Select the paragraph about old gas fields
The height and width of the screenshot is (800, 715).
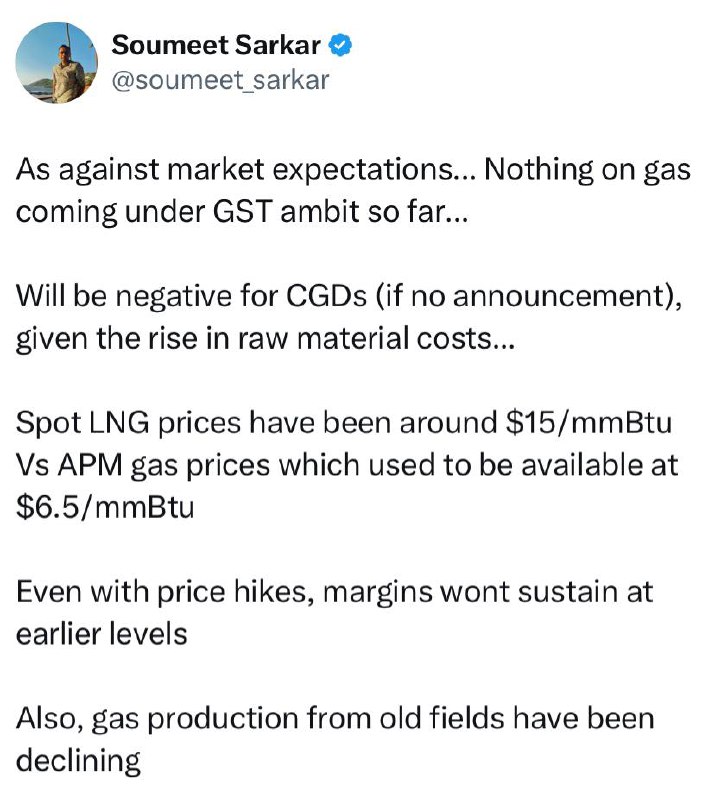pyautogui.click(x=335, y=739)
